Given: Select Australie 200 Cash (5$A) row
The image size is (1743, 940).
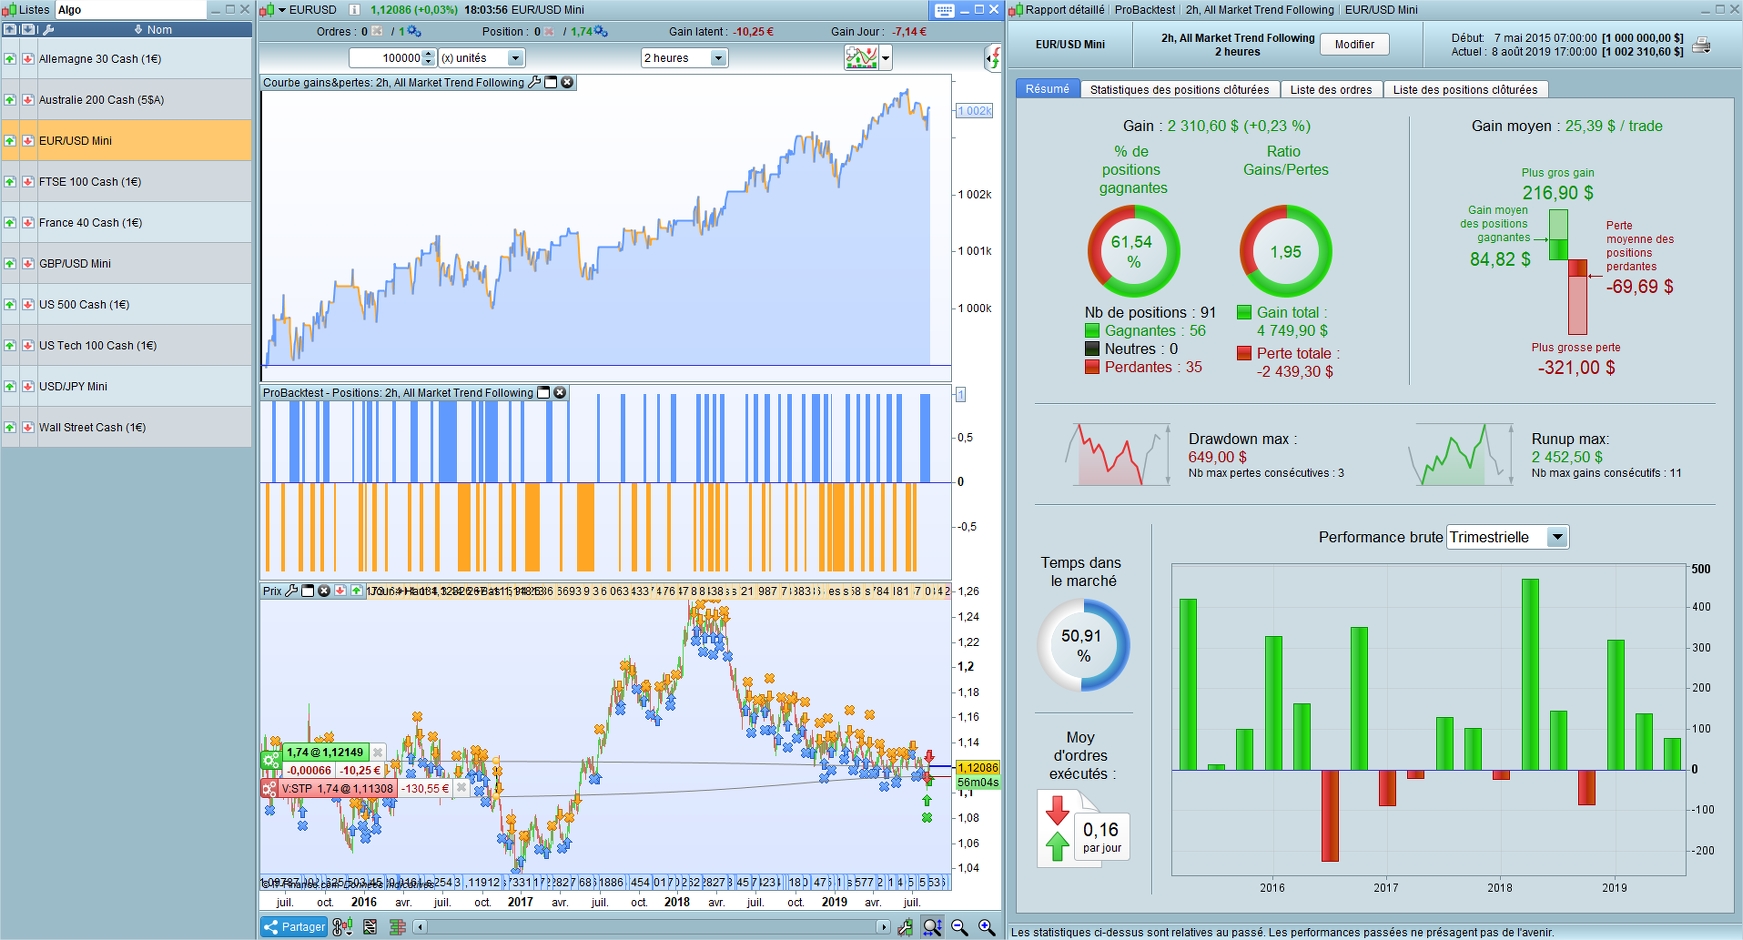Looking at the screenshot, I should pyautogui.click(x=127, y=100).
